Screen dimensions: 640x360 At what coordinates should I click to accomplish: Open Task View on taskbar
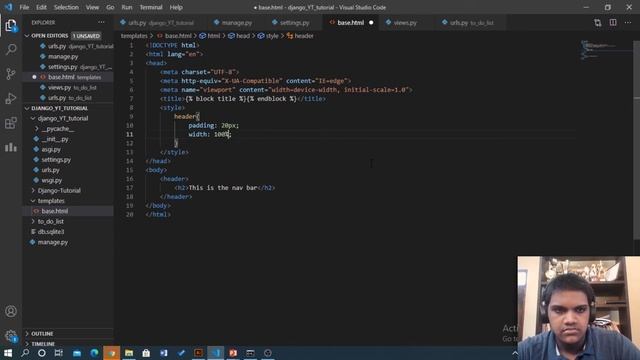click(59, 353)
